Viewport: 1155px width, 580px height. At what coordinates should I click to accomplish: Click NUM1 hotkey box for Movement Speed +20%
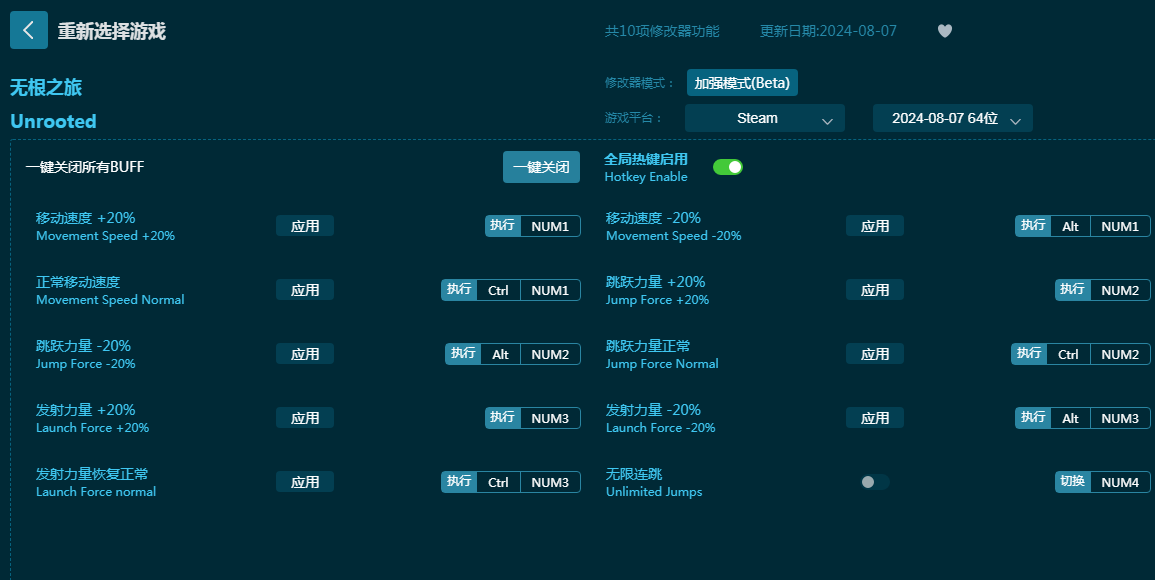point(550,226)
